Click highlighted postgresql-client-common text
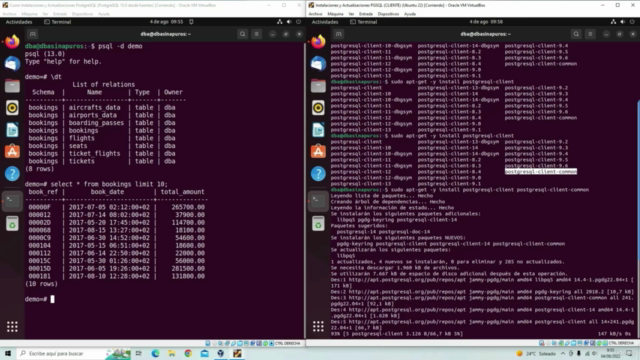 [541, 172]
